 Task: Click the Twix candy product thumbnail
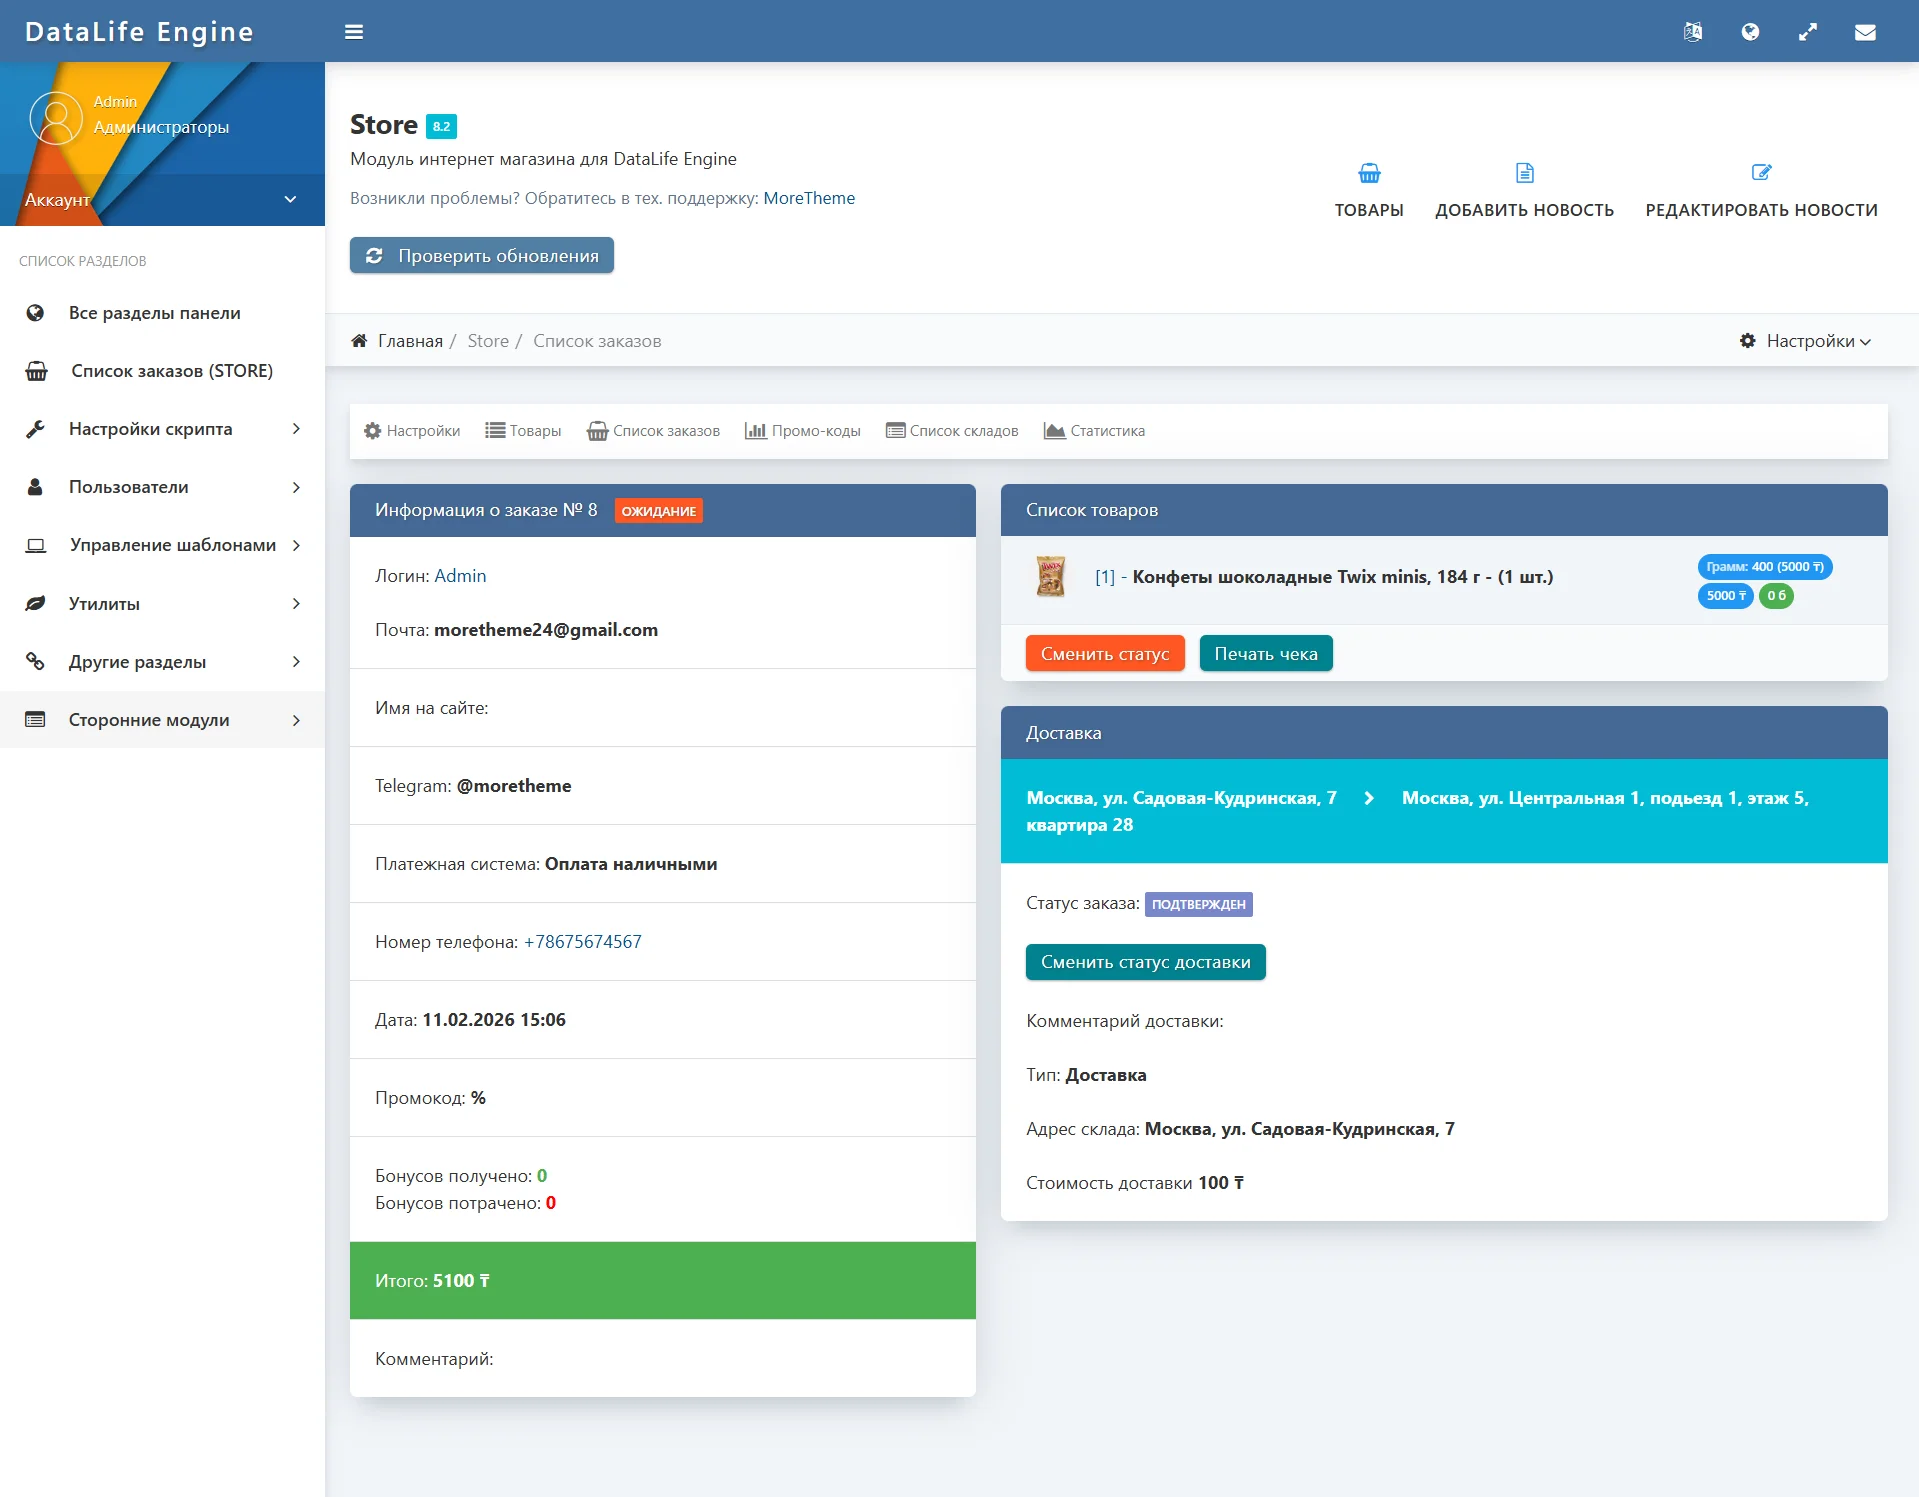click(1050, 577)
